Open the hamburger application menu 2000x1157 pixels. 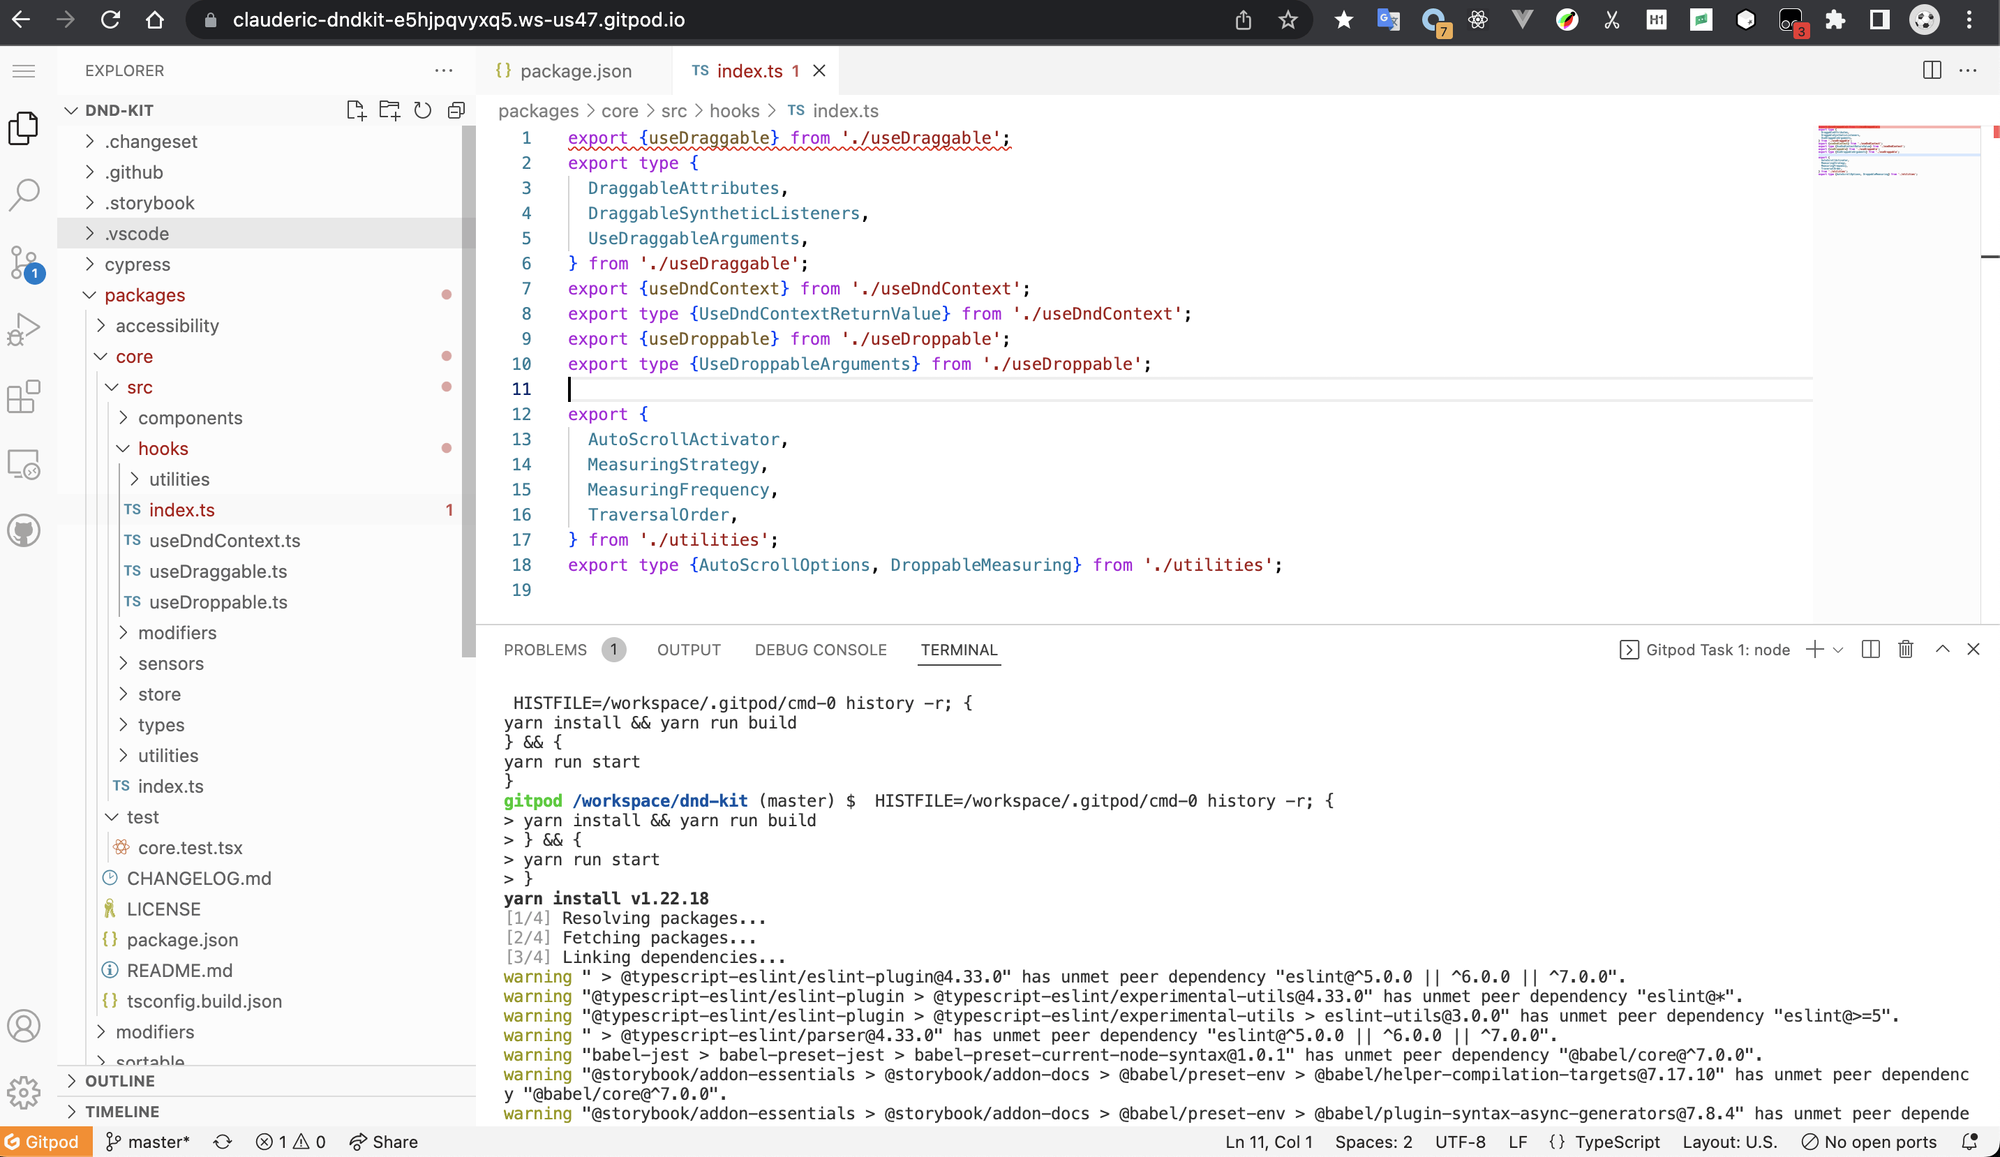[x=24, y=71]
